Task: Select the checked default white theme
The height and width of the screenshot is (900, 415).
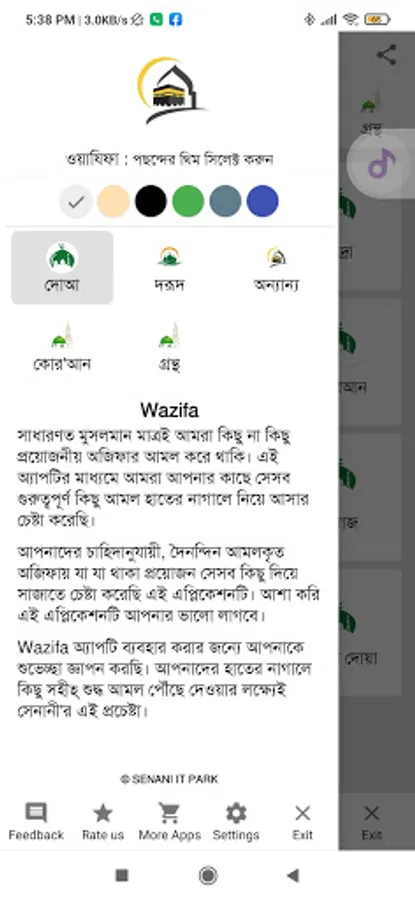Action: point(76,201)
